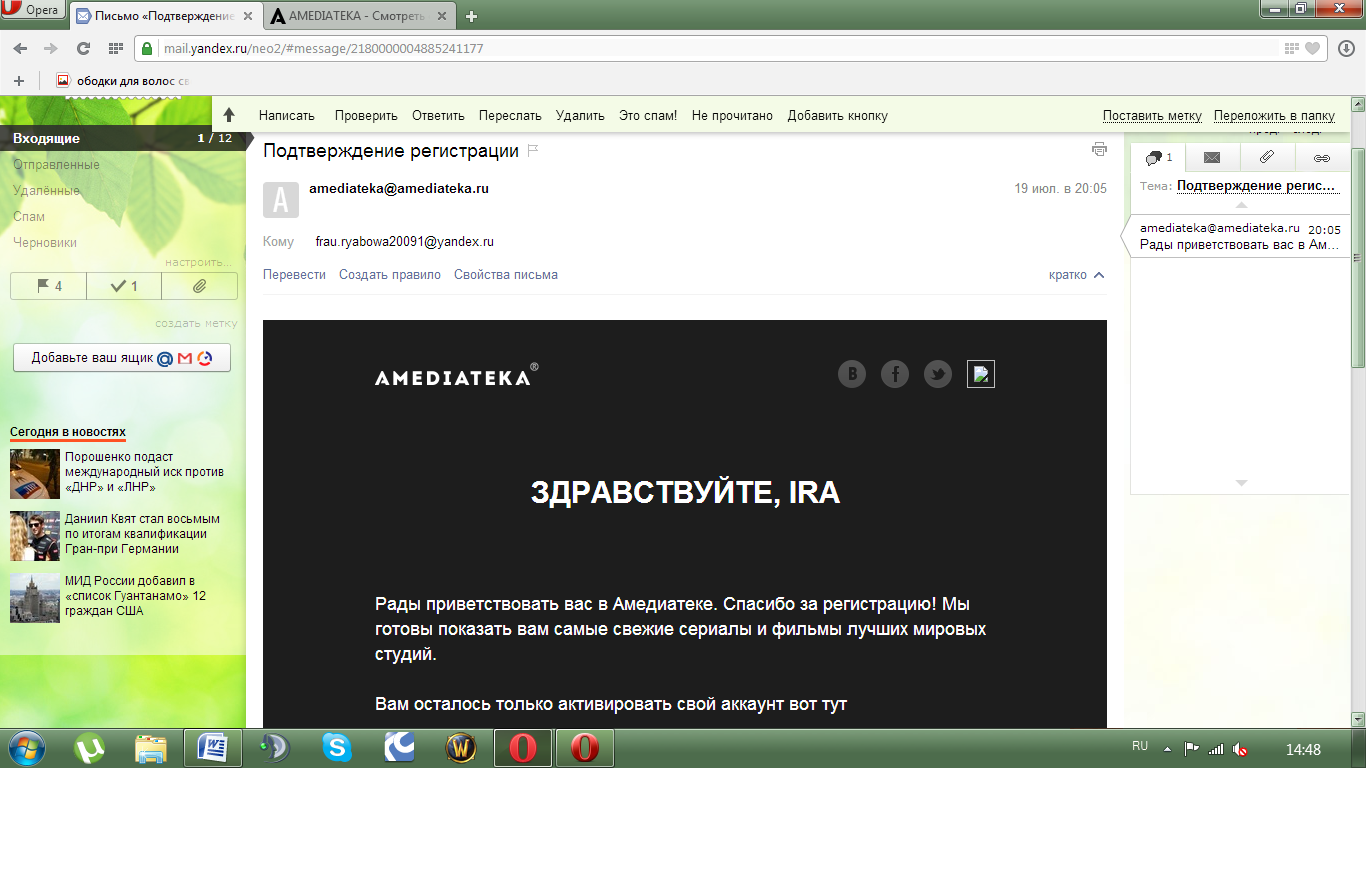Print the message with printer icon
The height and width of the screenshot is (887, 1366).
1099,149
